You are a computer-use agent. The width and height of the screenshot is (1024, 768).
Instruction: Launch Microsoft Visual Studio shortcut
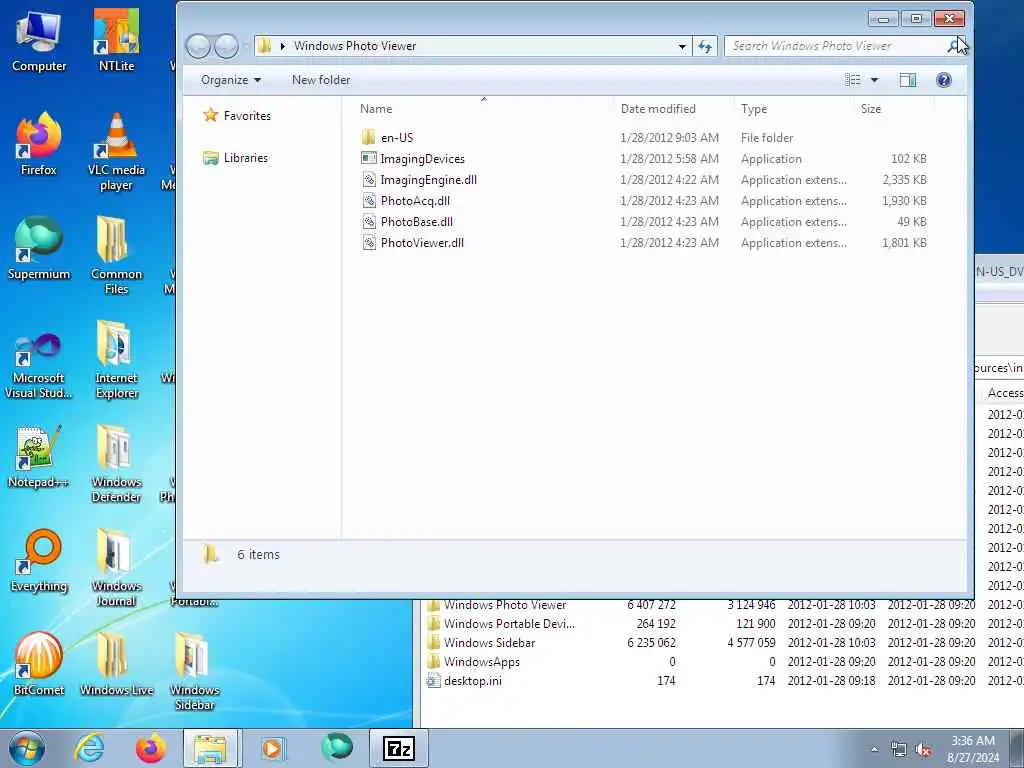tap(39, 364)
